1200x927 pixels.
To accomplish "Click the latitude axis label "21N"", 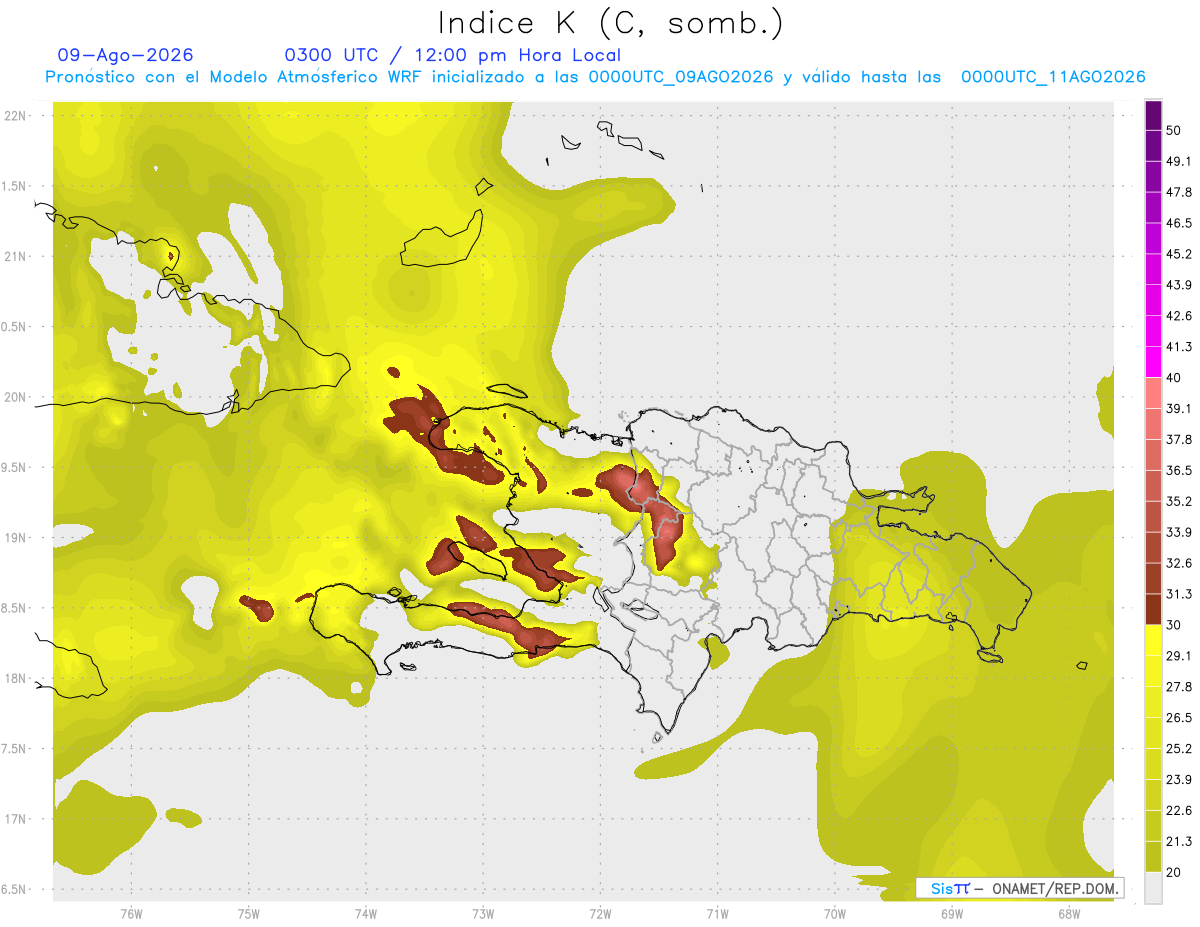I will [16, 256].
